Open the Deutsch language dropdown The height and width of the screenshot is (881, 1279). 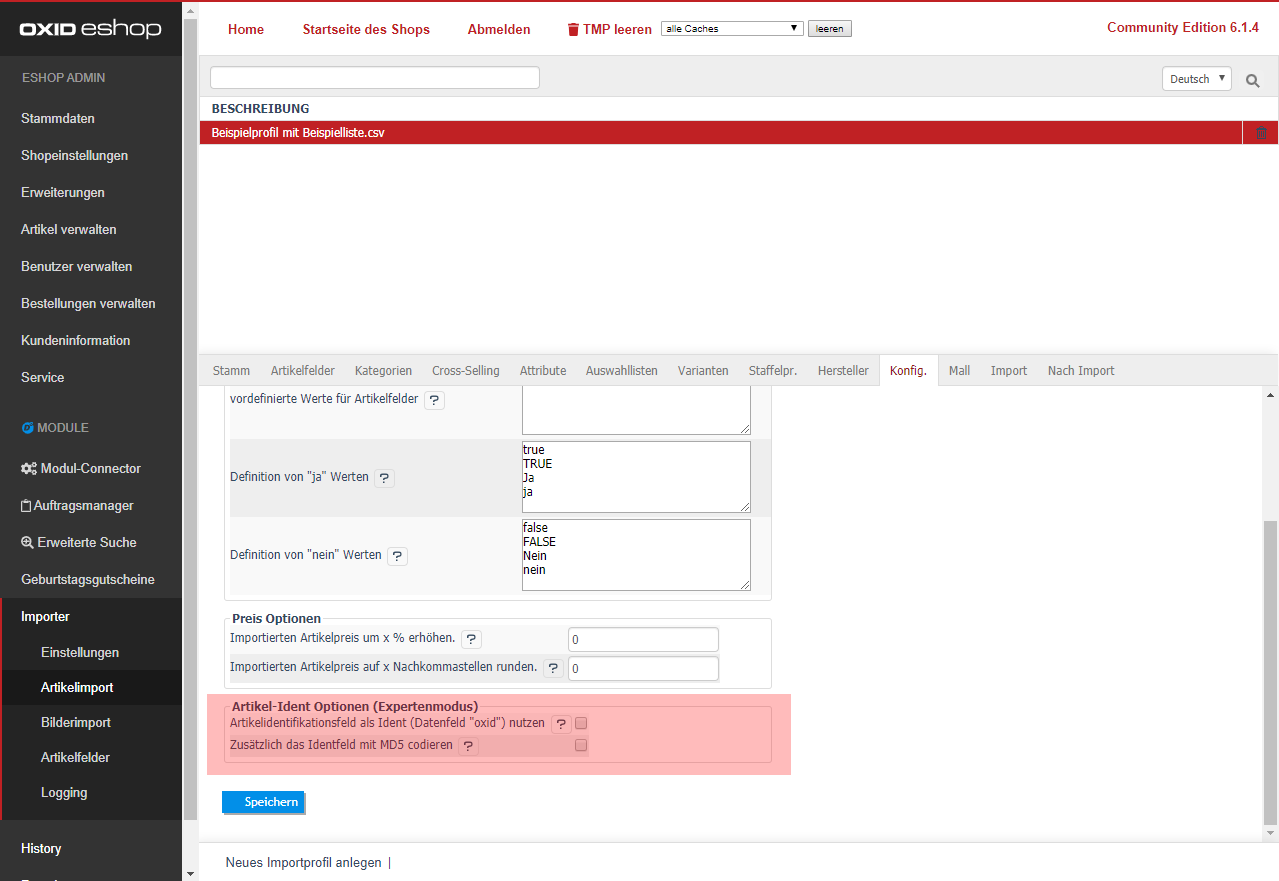coord(1196,79)
